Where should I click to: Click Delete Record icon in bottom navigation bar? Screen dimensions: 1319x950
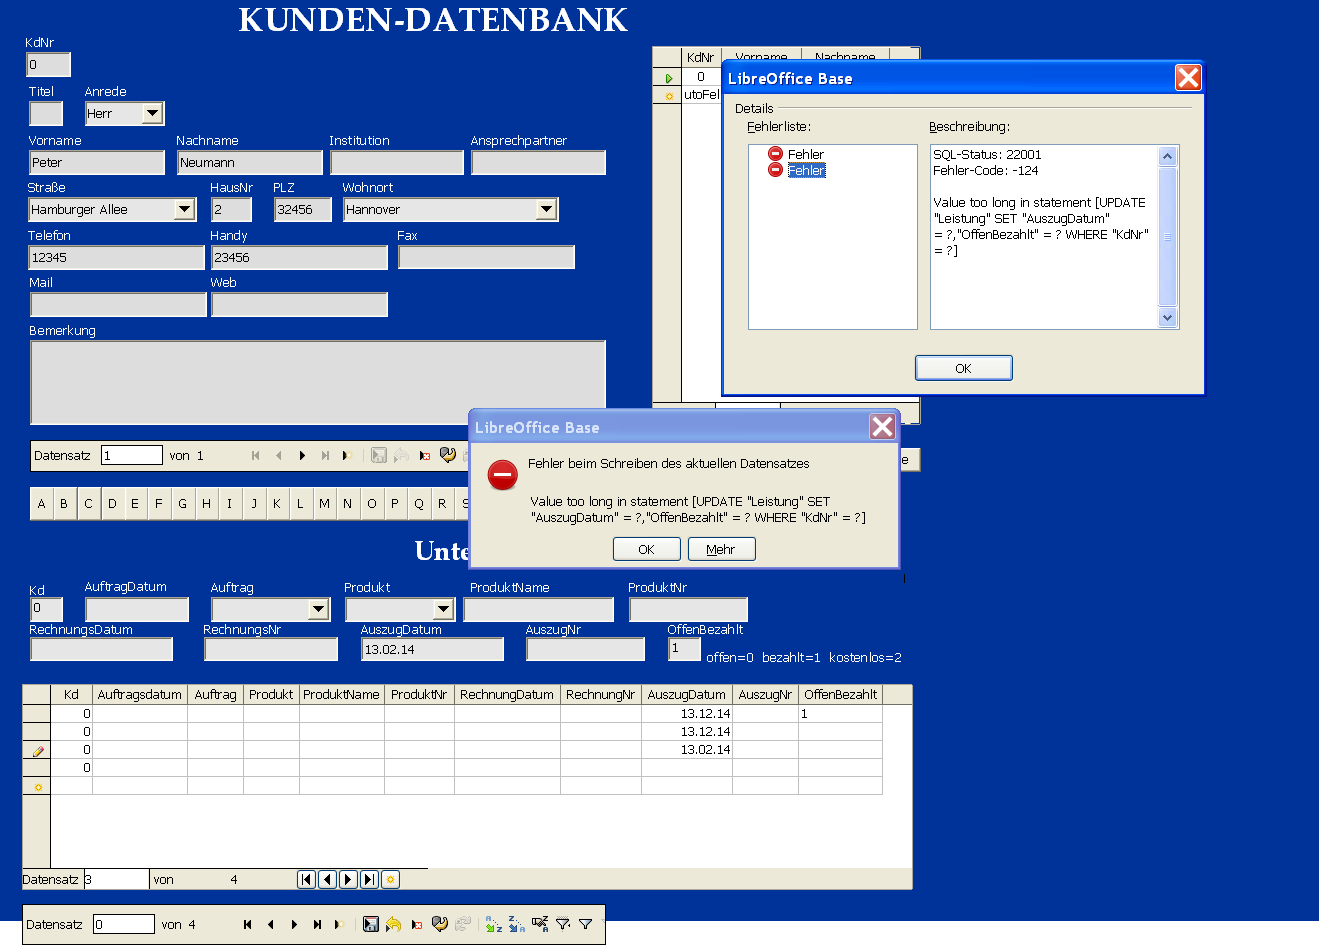tap(416, 925)
